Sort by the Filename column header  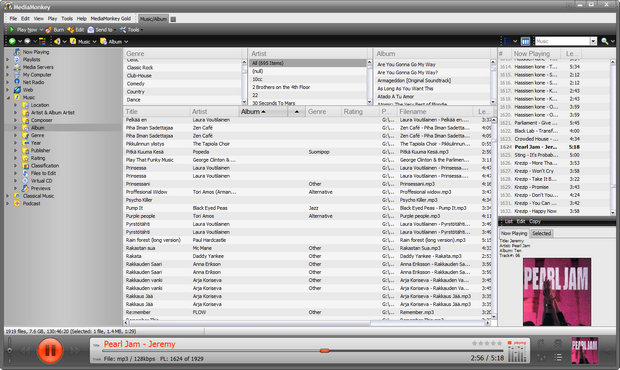[x=435, y=112]
